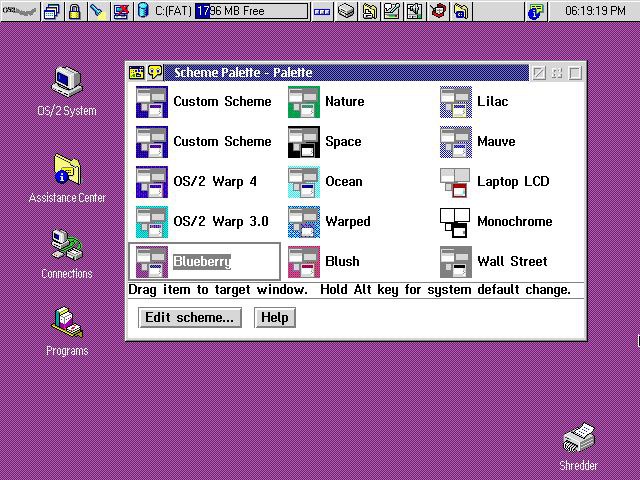Click the Scheme Palette system menu icon
This screenshot has width=640, height=480.
tap(137, 73)
